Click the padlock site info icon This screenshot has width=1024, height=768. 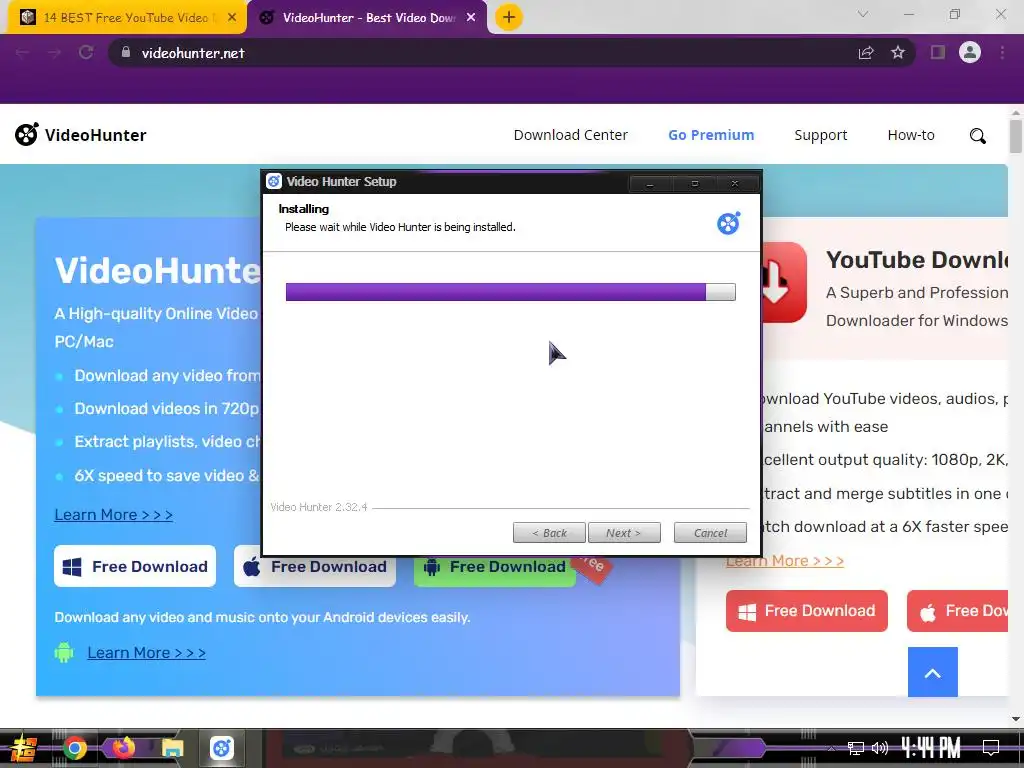coord(126,52)
